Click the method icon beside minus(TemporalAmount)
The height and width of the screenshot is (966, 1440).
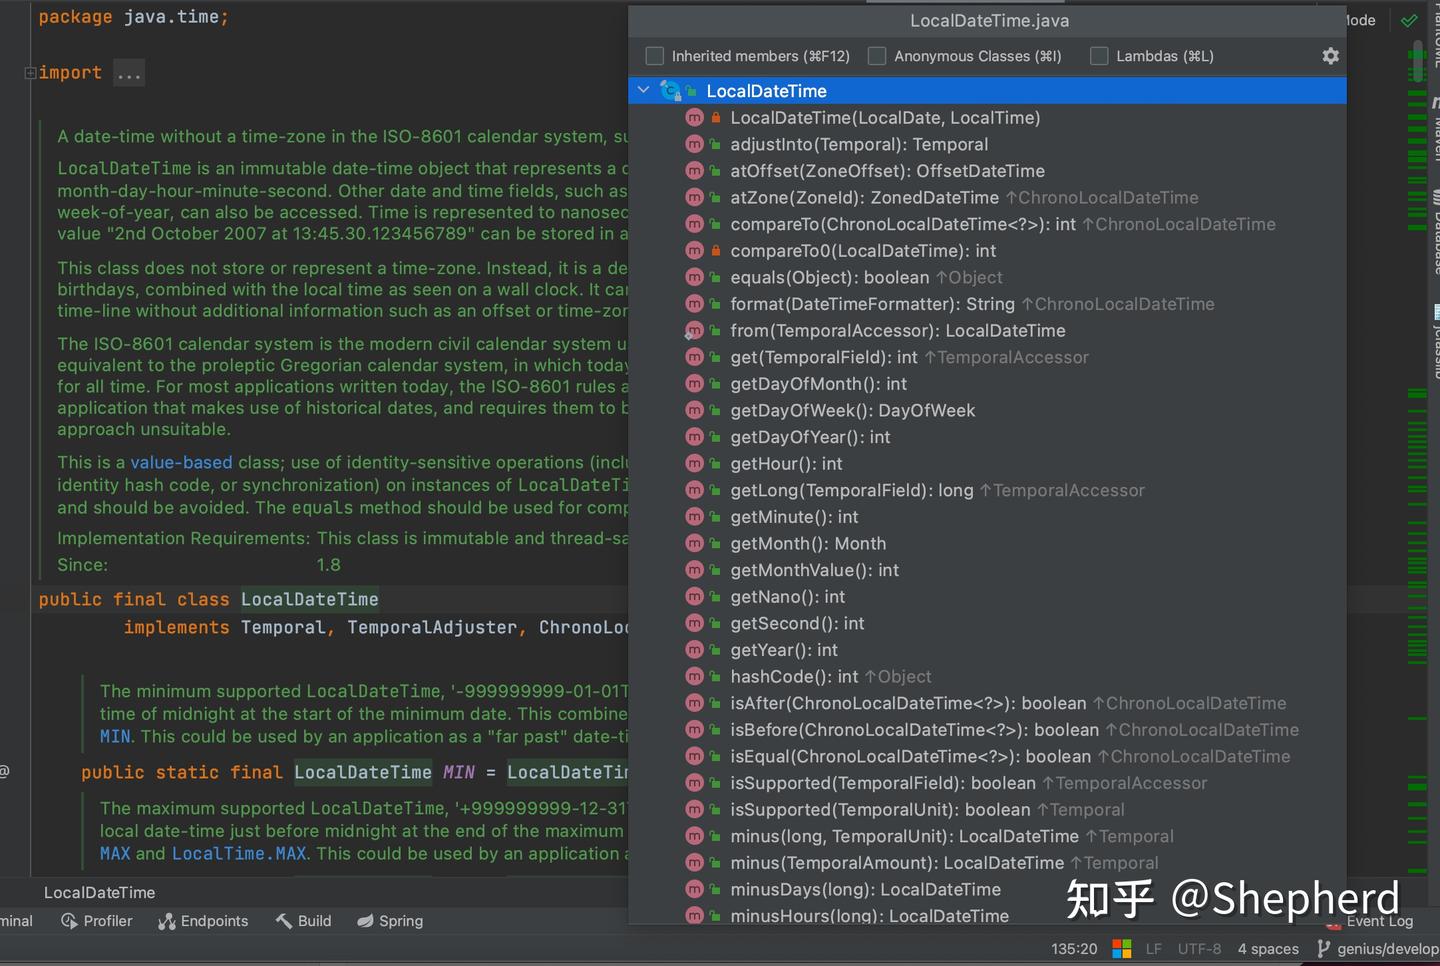694,863
